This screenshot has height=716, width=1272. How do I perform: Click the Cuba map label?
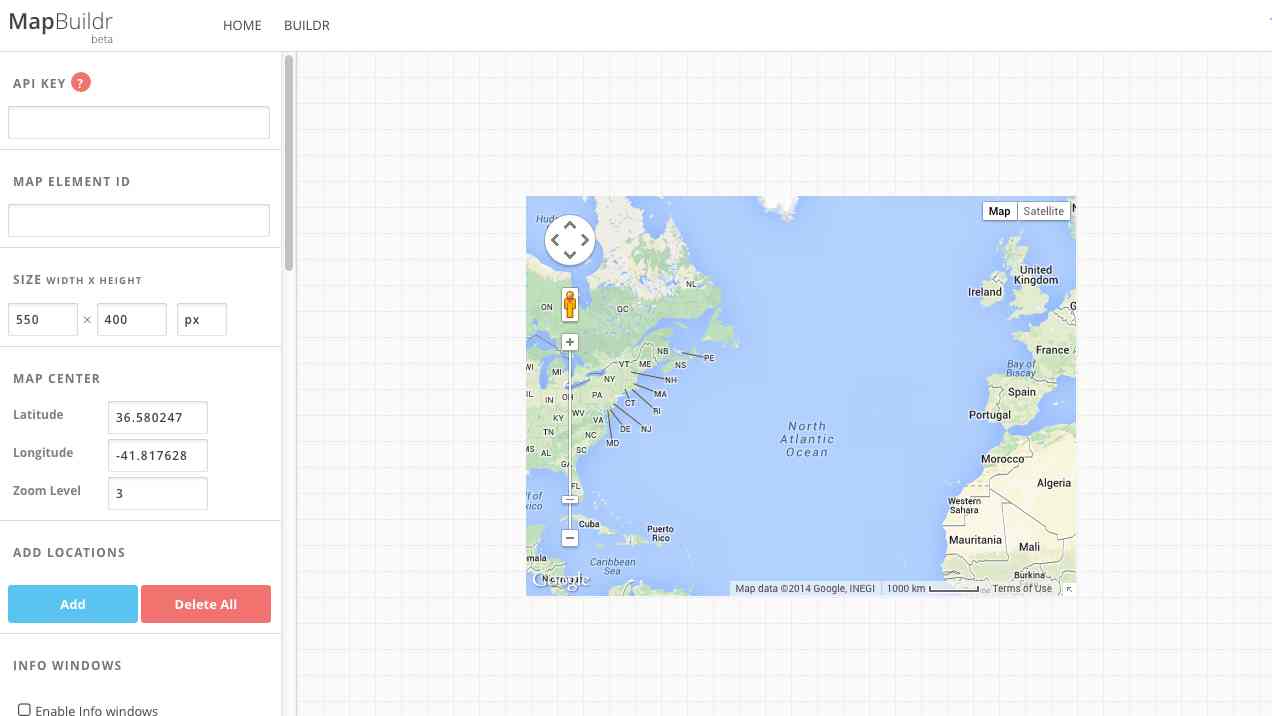tap(589, 524)
